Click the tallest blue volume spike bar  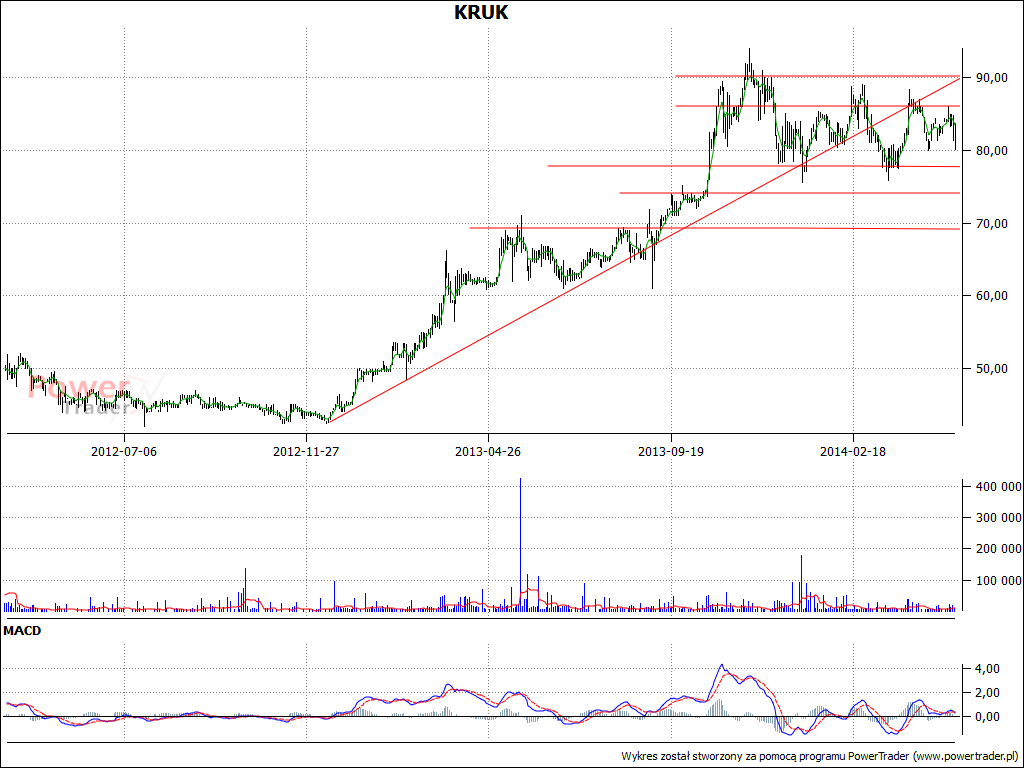tap(520, 545)
